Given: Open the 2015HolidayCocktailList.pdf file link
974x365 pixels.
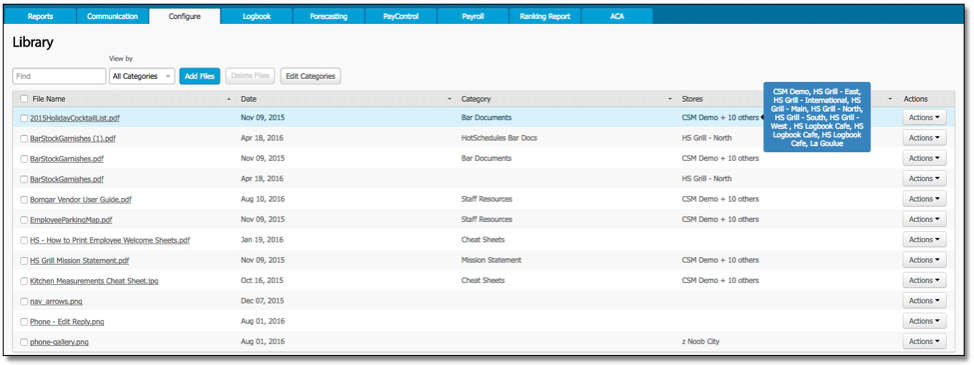Looking at the screenshot, I should point(75,118).
